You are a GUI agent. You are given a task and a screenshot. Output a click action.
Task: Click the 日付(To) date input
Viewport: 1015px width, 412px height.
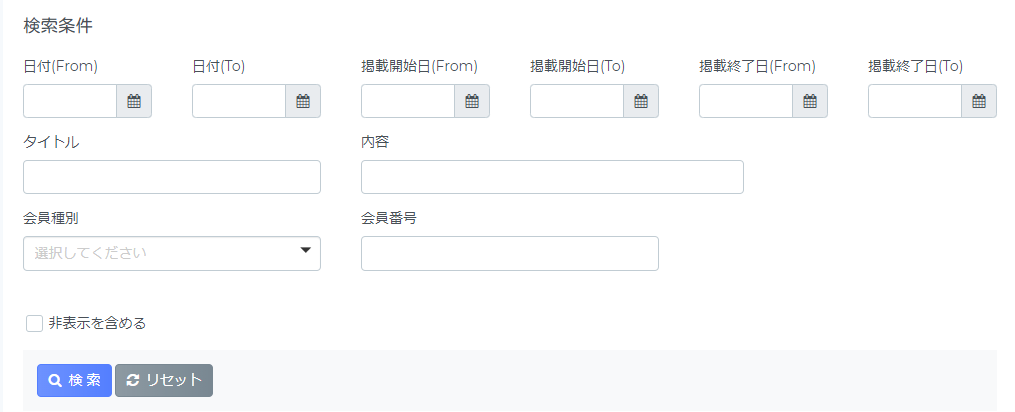click(239, 101)
